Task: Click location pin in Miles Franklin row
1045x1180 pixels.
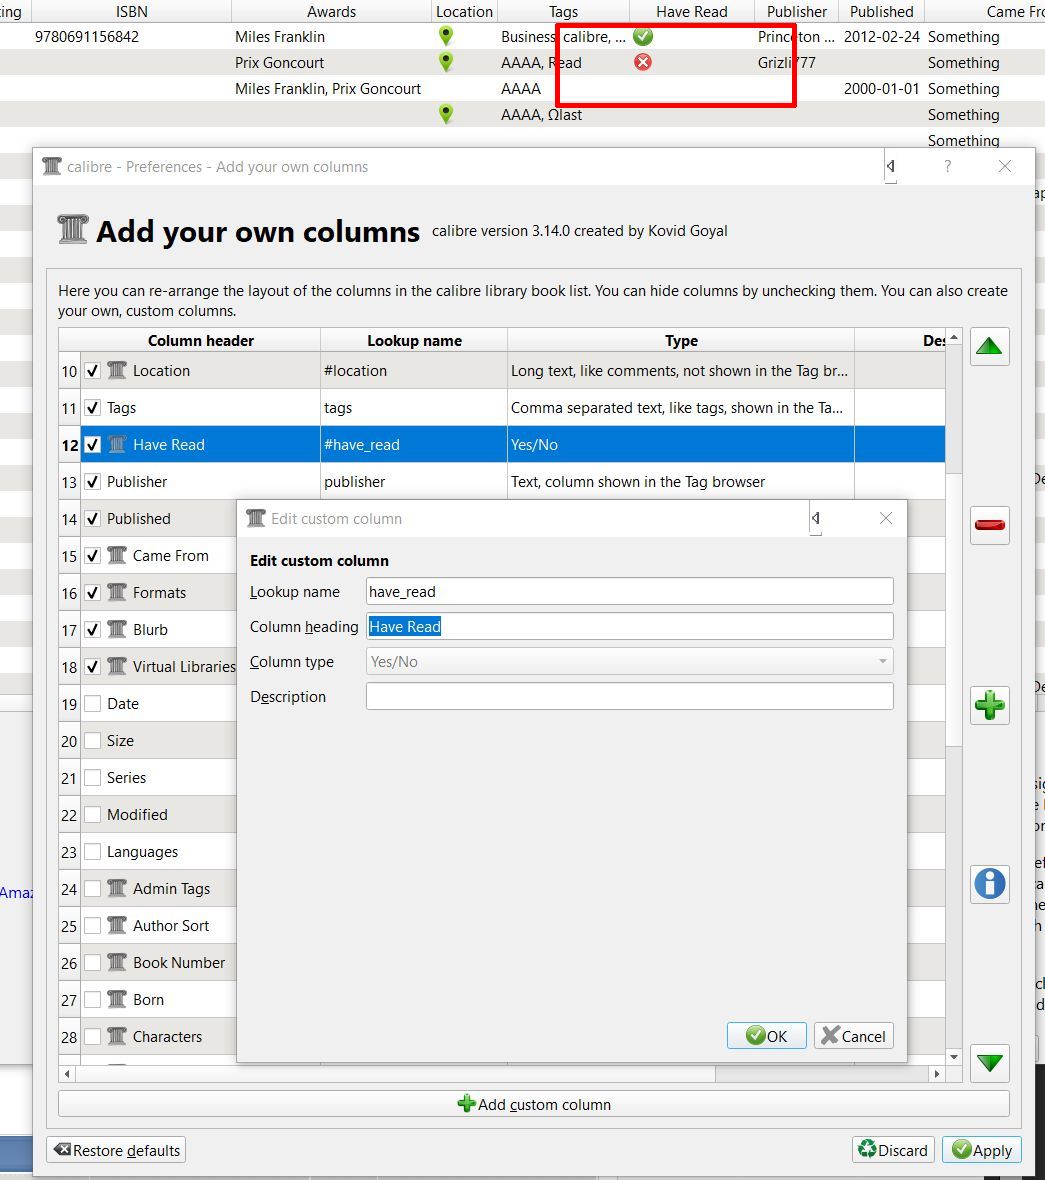Action: 446,35
